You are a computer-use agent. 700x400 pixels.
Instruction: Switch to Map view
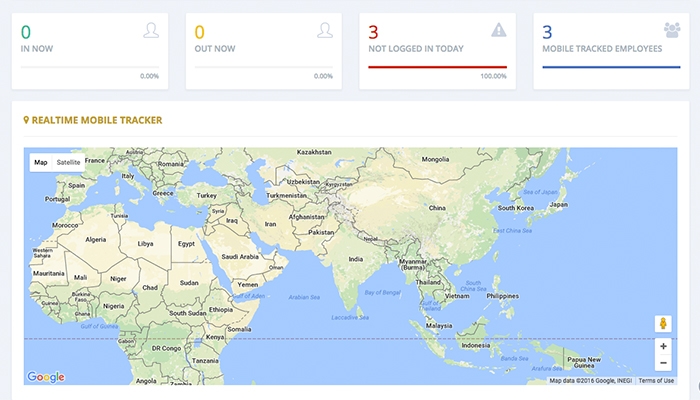click(41, 162)
